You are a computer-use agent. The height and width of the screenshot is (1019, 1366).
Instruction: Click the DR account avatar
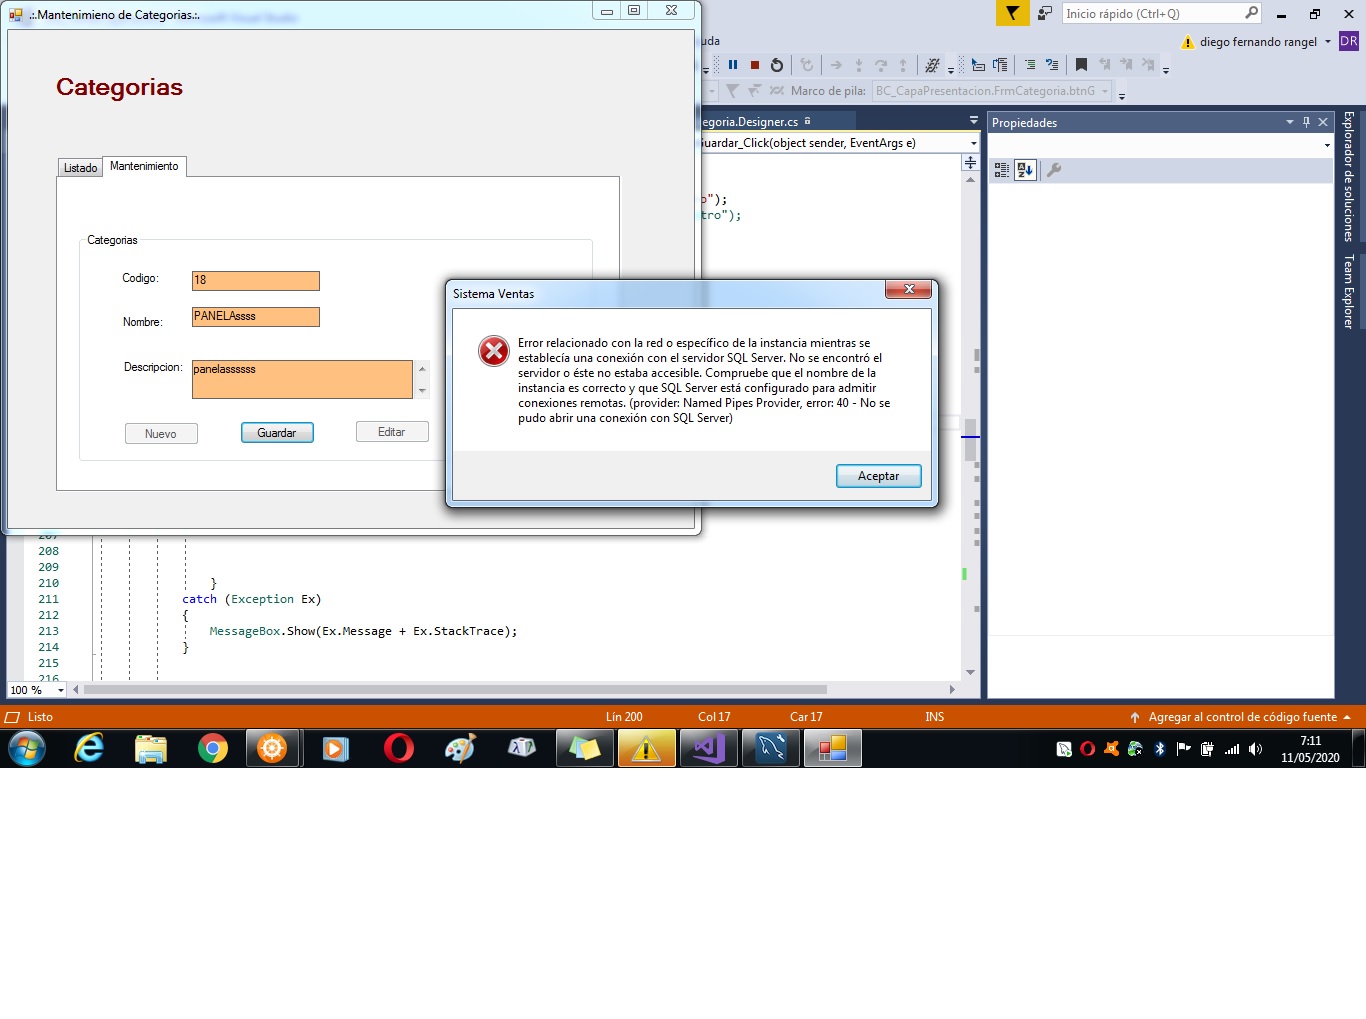[1348, 41]
